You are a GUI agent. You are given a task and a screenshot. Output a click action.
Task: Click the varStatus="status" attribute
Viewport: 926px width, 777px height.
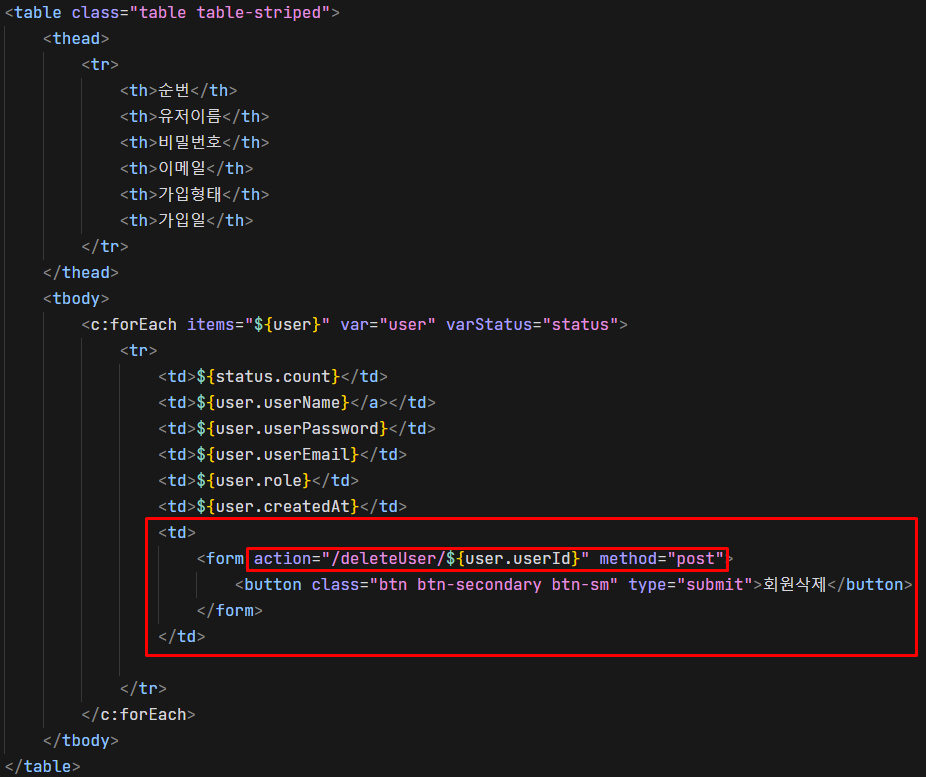point(532,324)
